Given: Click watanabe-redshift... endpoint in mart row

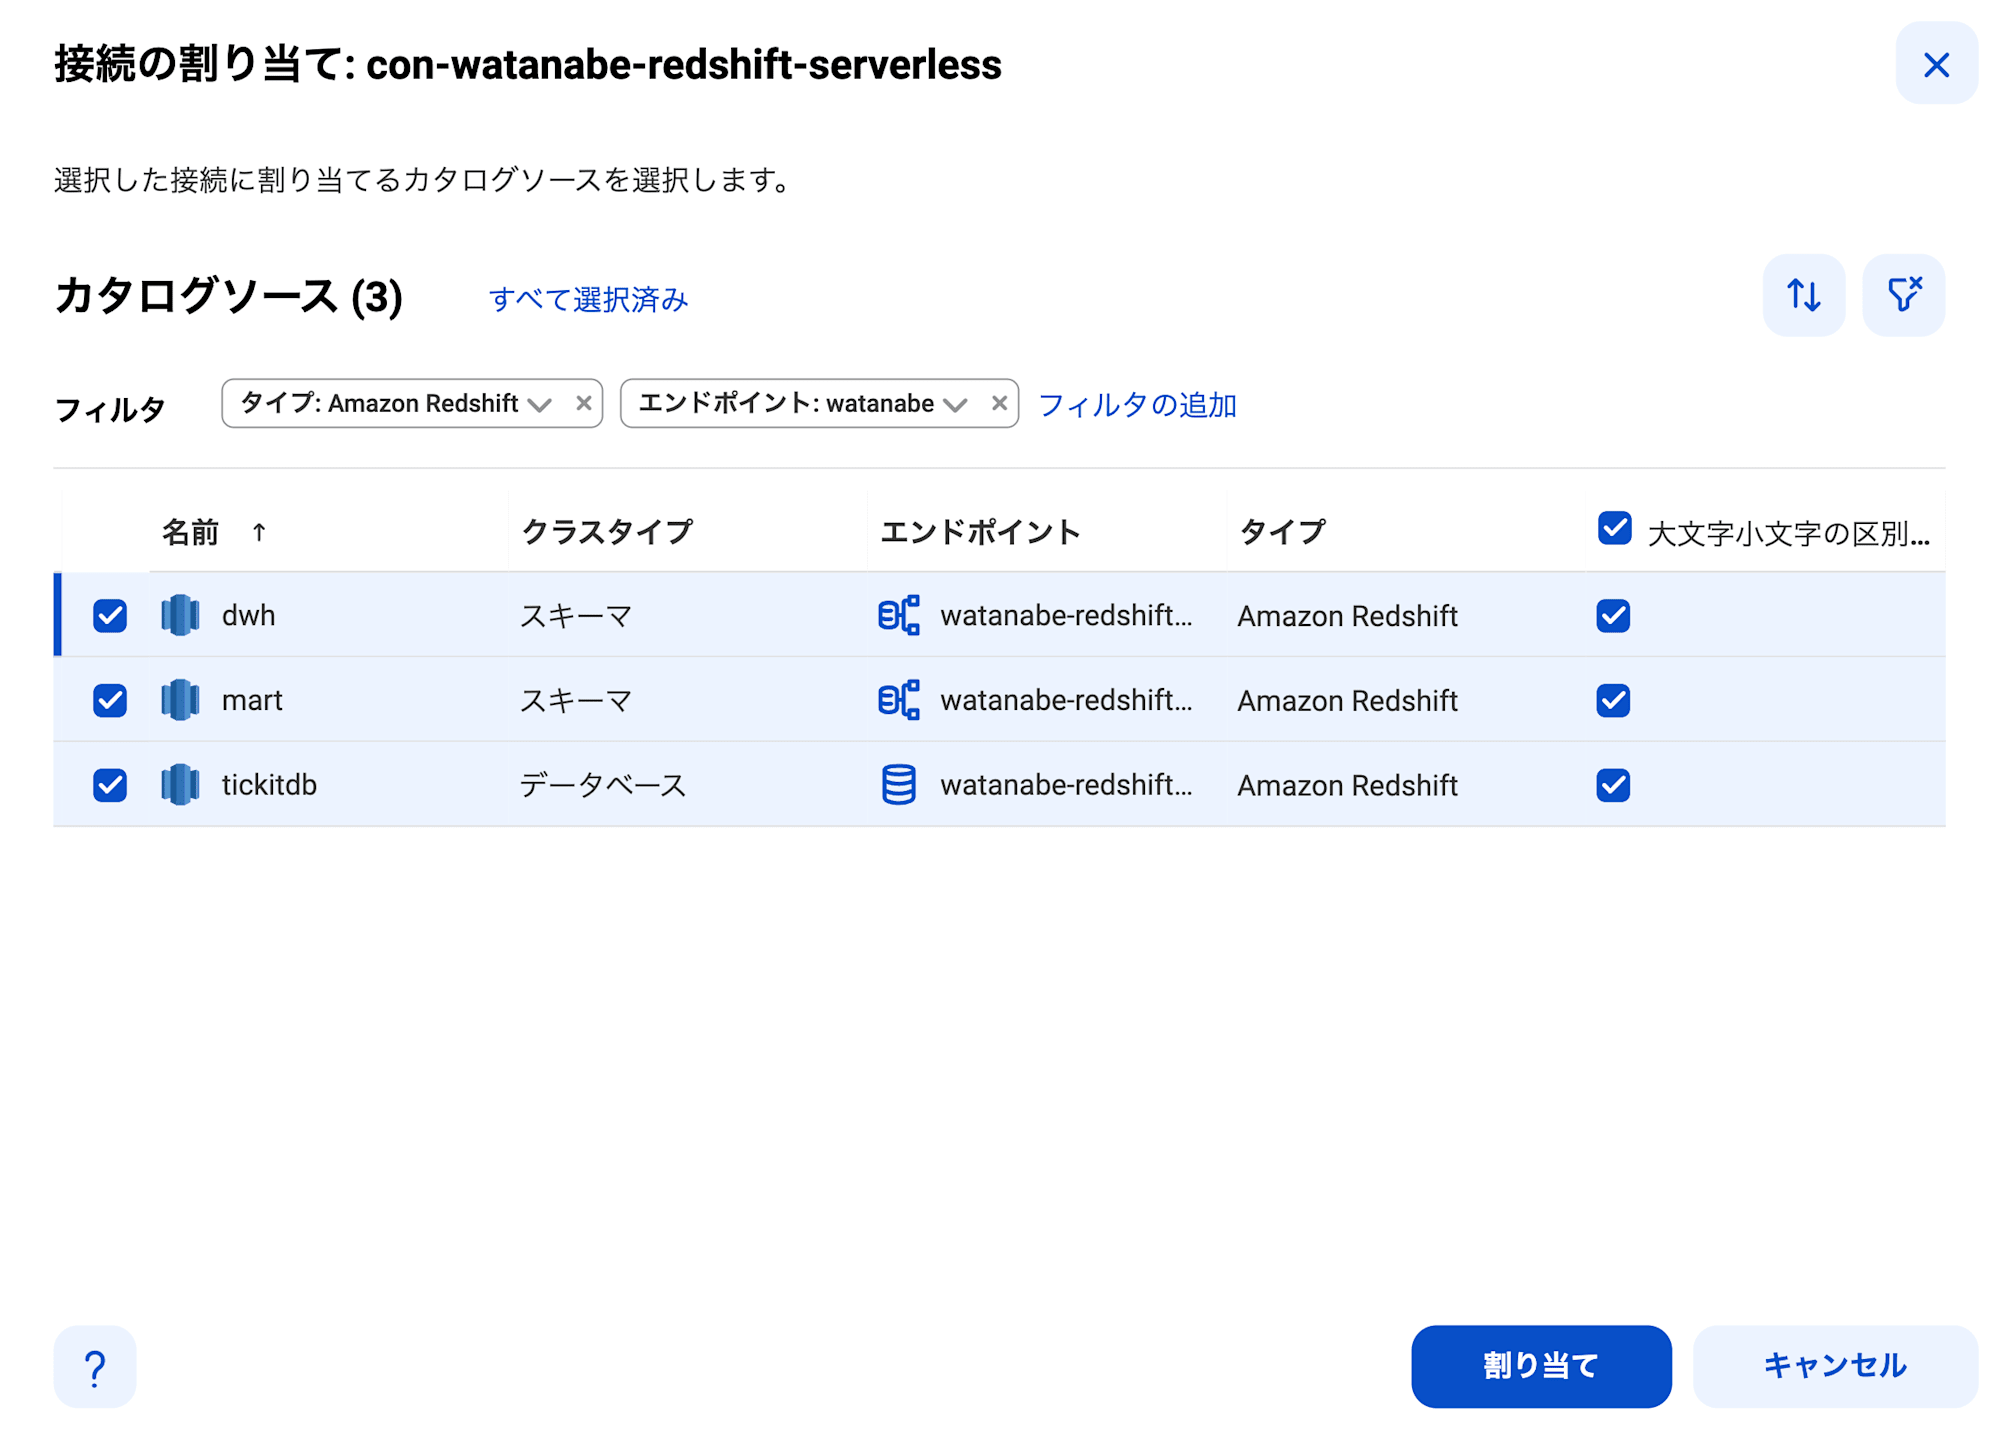Looking at the screenshot, I should [1066, 700].
